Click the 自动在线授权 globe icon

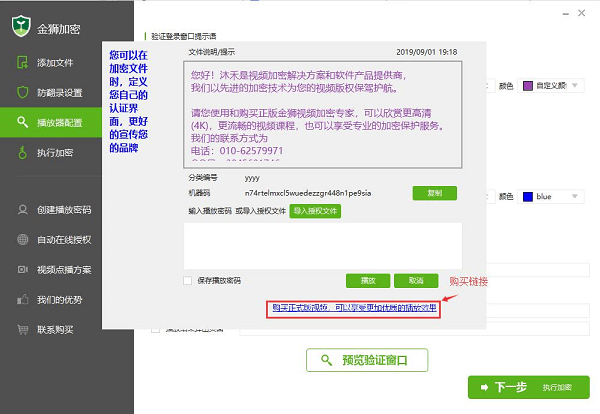coord(23,240)
